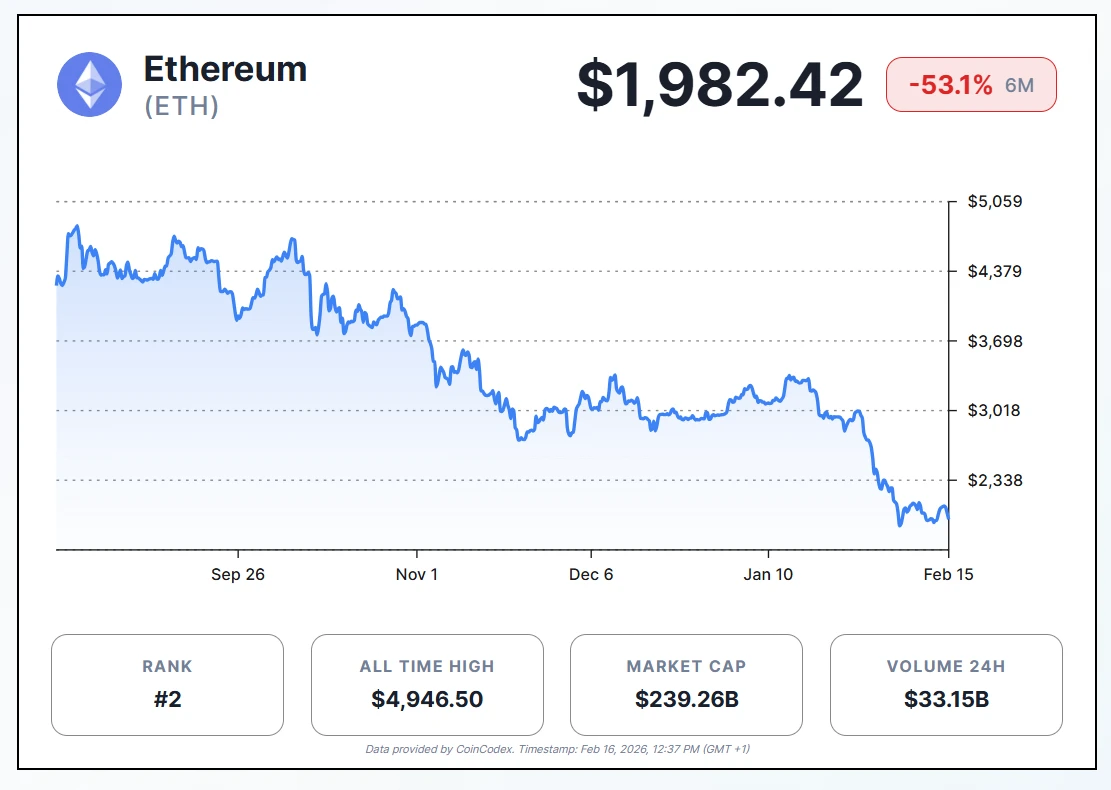Click the $4,379 price axis label
Screen dimensions: 1111x790
(x=994, y=272)
